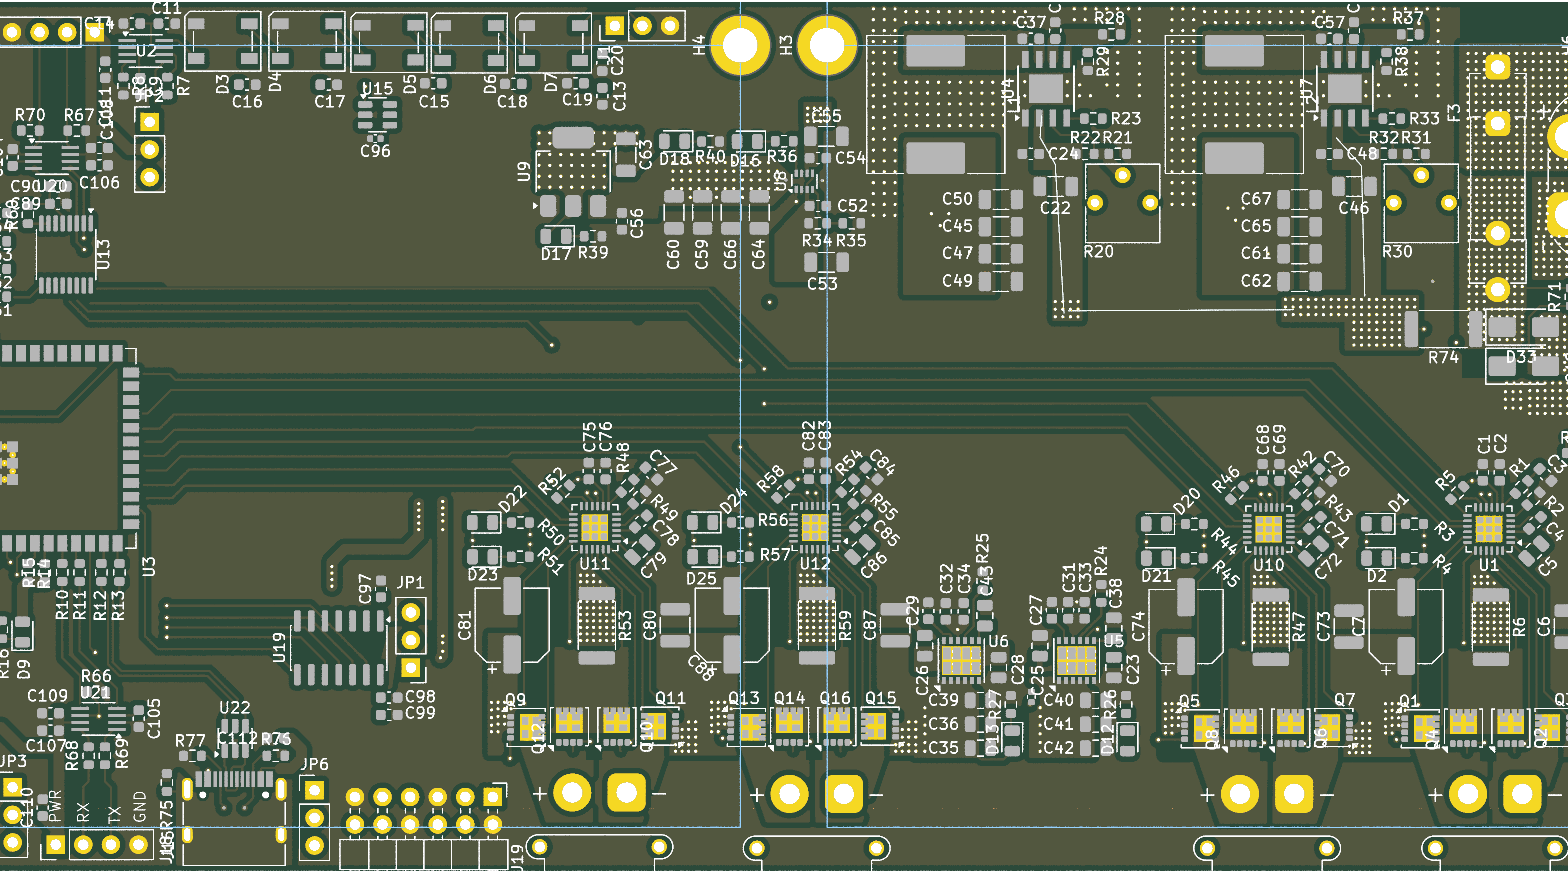This screenshot has width=1568, height=872.
Task: Click the H3 mounting hole
Action: point(826,45)
